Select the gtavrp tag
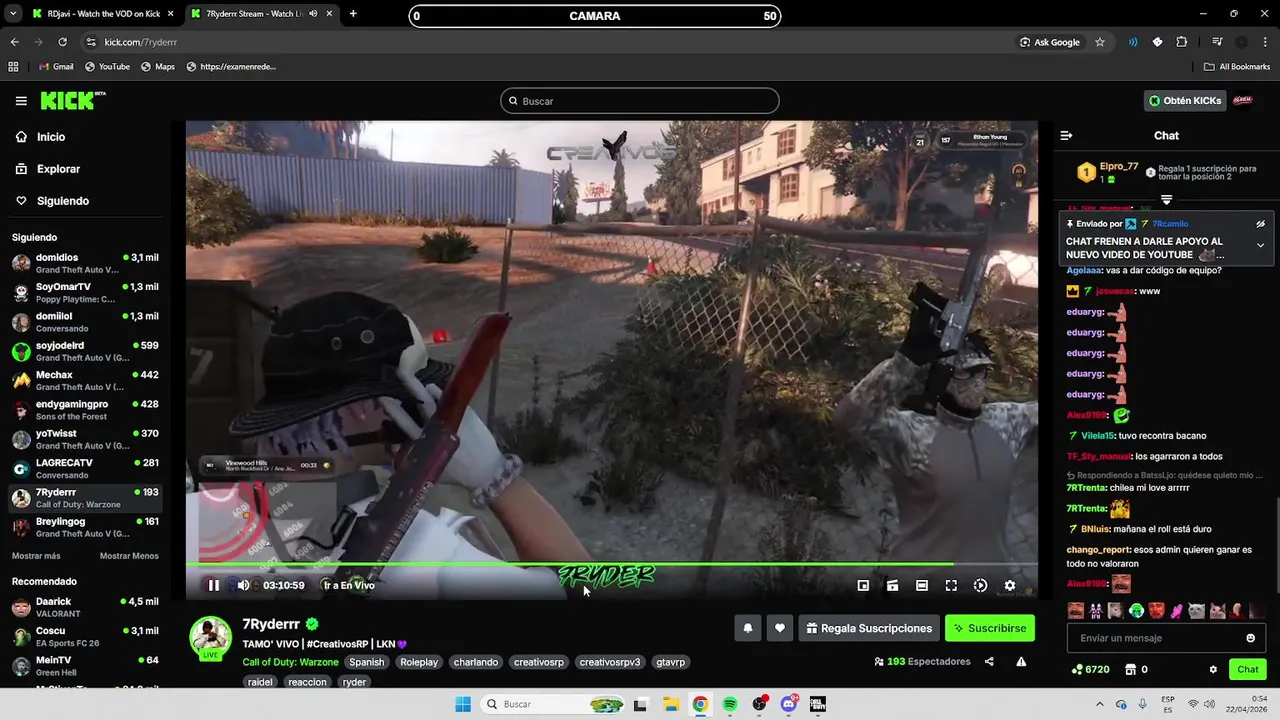The height and width of the screenshot is (720, 1280). (670, 662)
